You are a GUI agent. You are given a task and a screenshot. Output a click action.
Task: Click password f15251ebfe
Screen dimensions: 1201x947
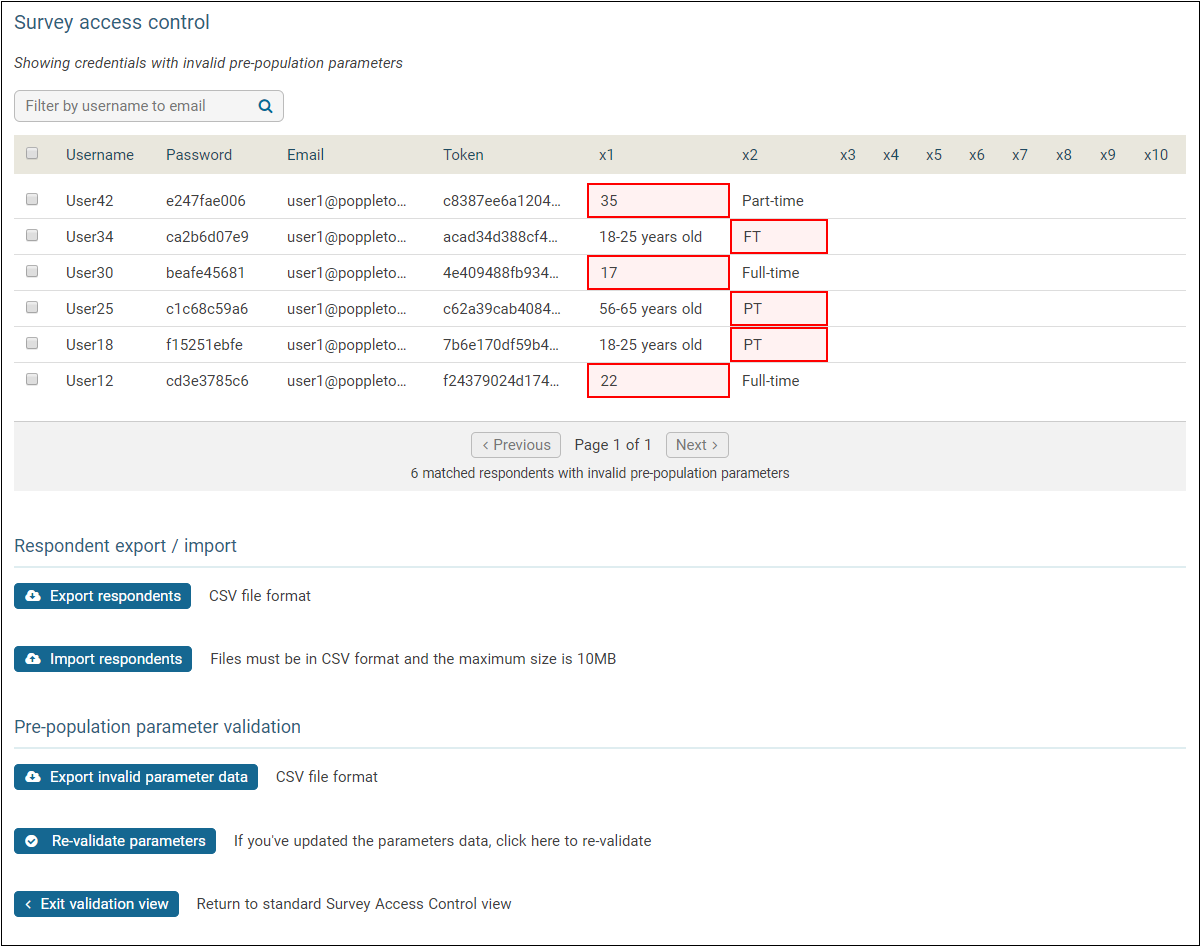[x=204, y=345]
